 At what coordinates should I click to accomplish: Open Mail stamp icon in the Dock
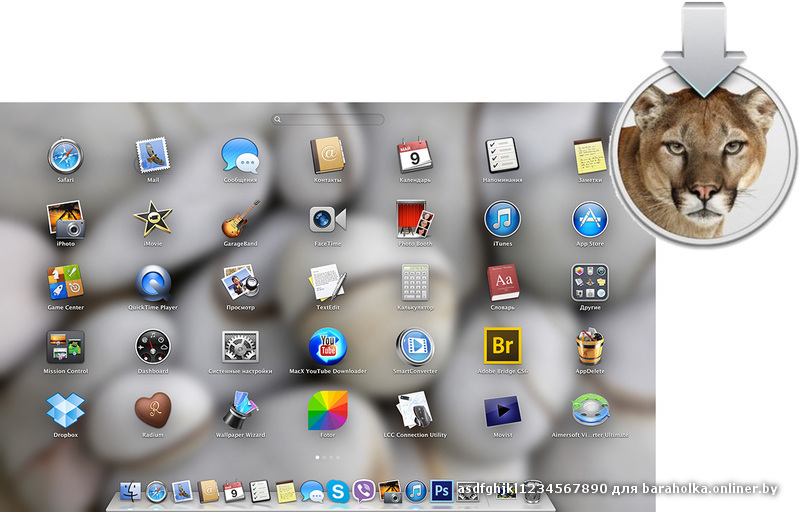[x=182, y=492]
